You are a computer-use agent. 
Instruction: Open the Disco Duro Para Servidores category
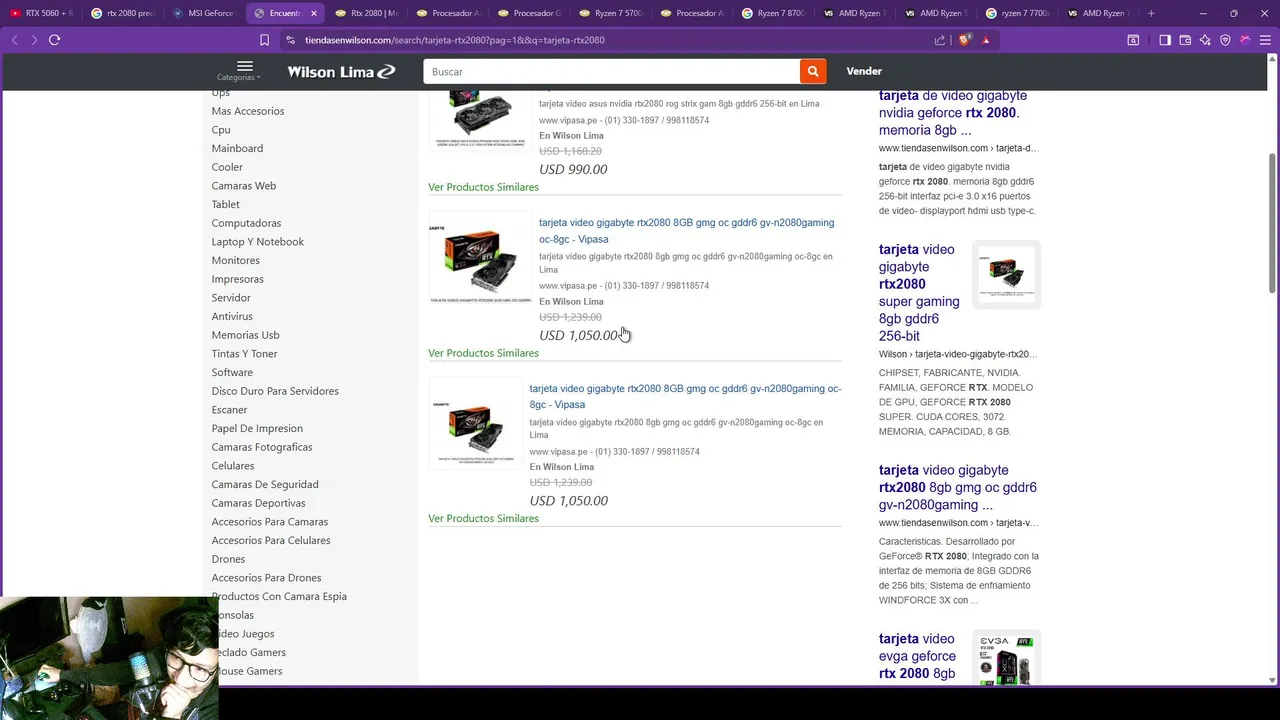275,391
